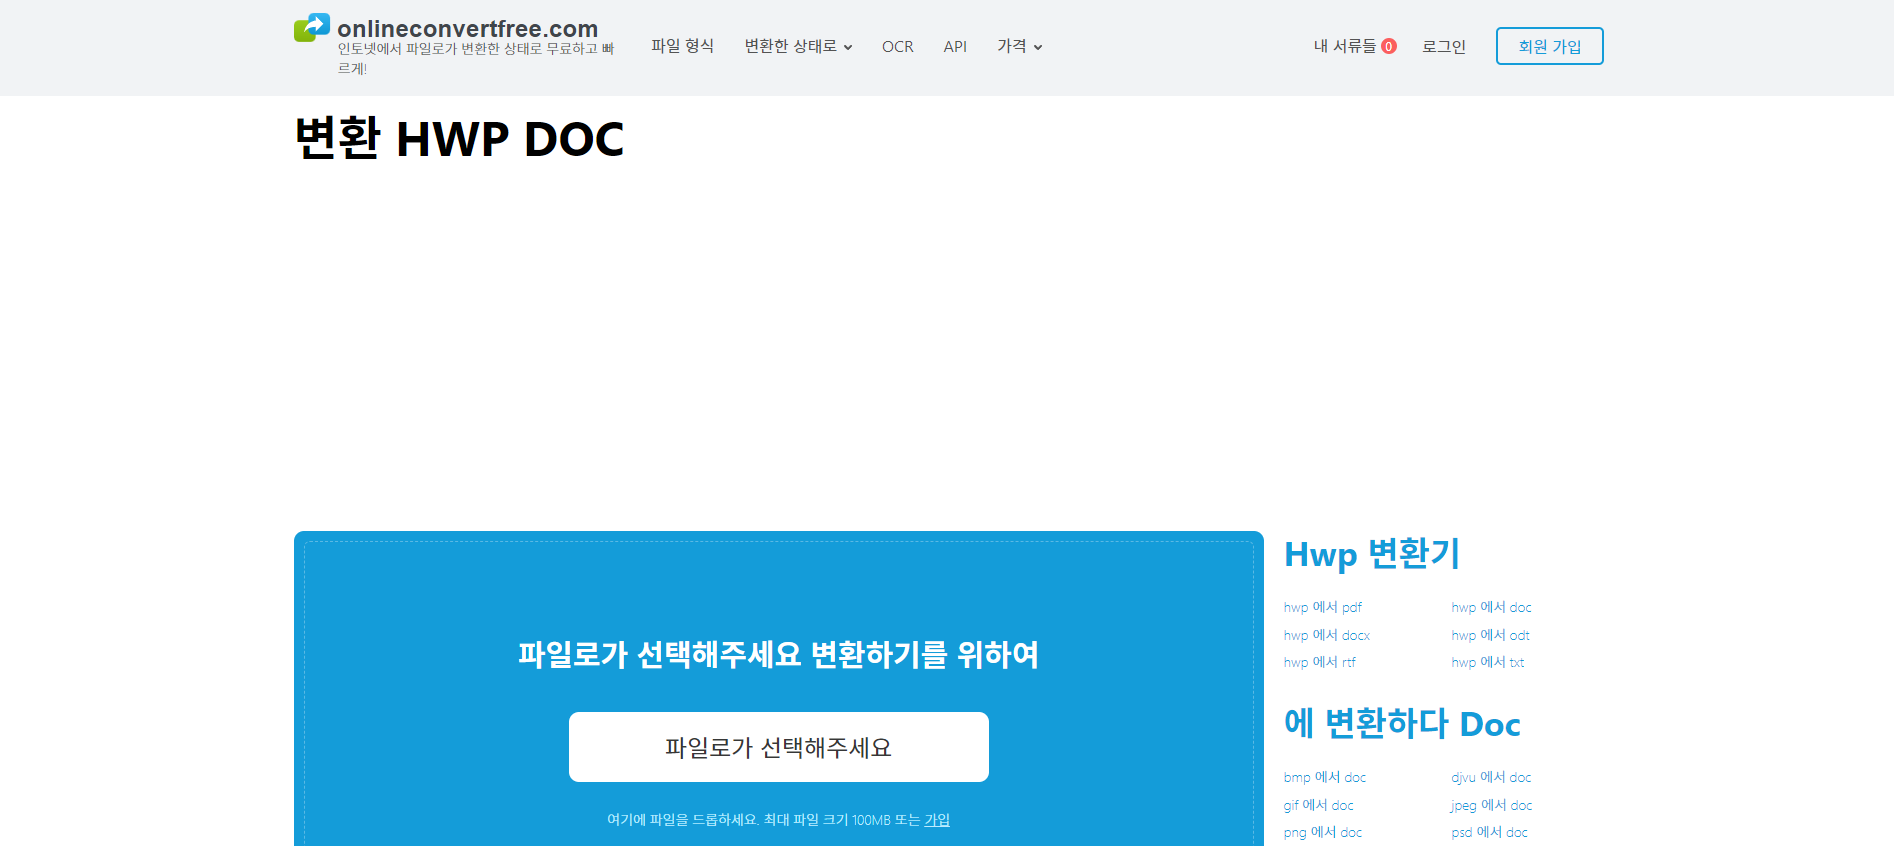Select hwp 에서 txt converter link
The height and width of the screenshot is (846, 1894).
[x=1487, y=663]
